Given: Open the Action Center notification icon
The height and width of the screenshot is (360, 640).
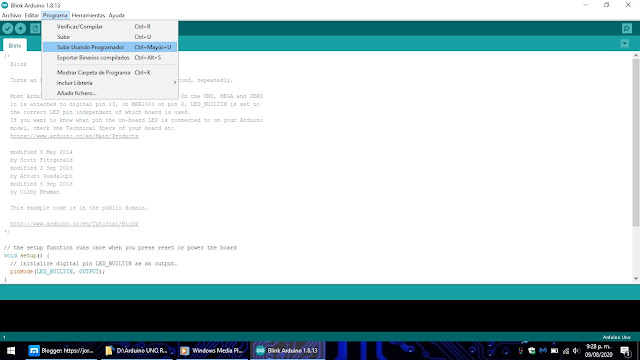Looking at the screenshot, I should coord(626,351).
